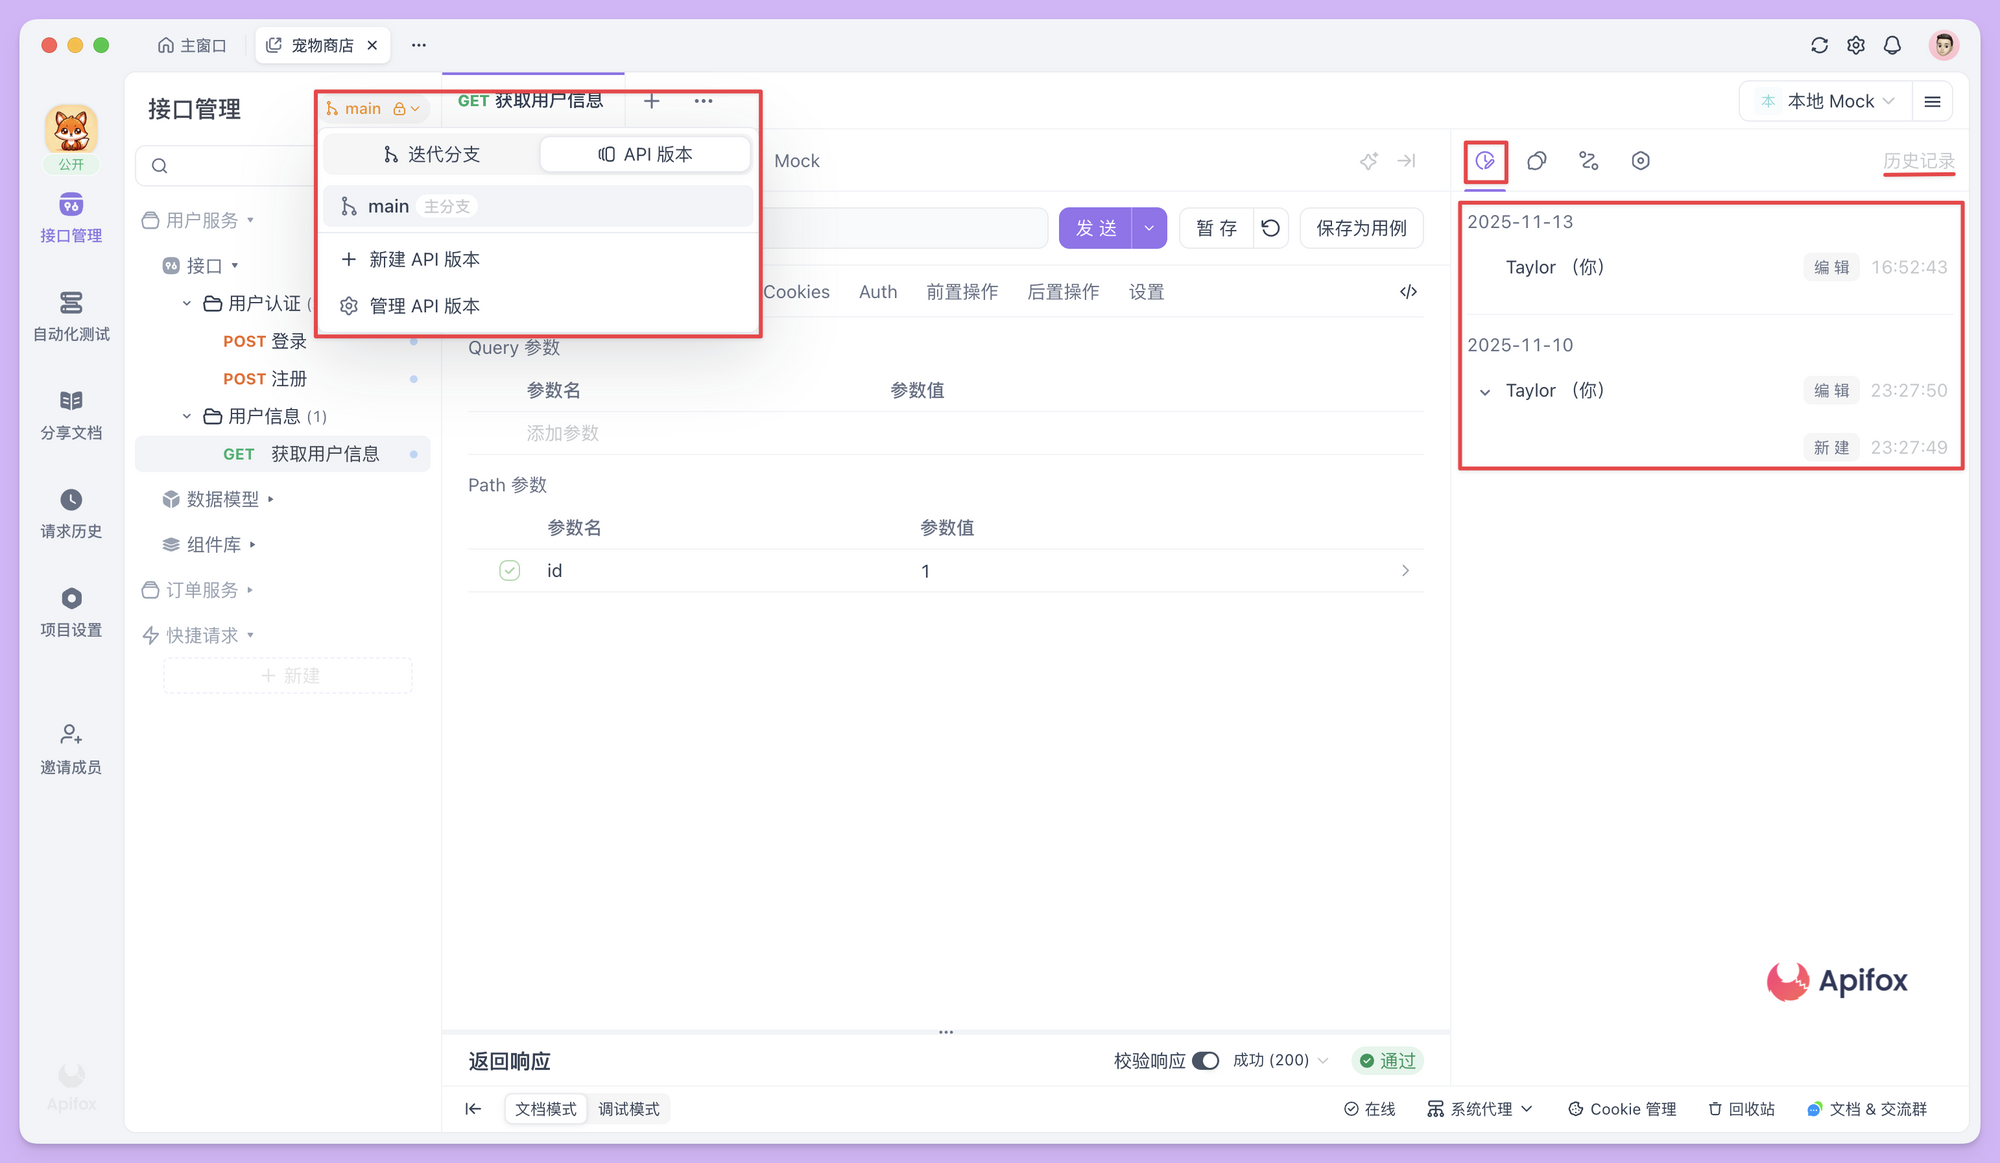The height and width of the screenshot is (1163, 2000).
Task: Open the notifications bell
Action: pos(1892,45)
